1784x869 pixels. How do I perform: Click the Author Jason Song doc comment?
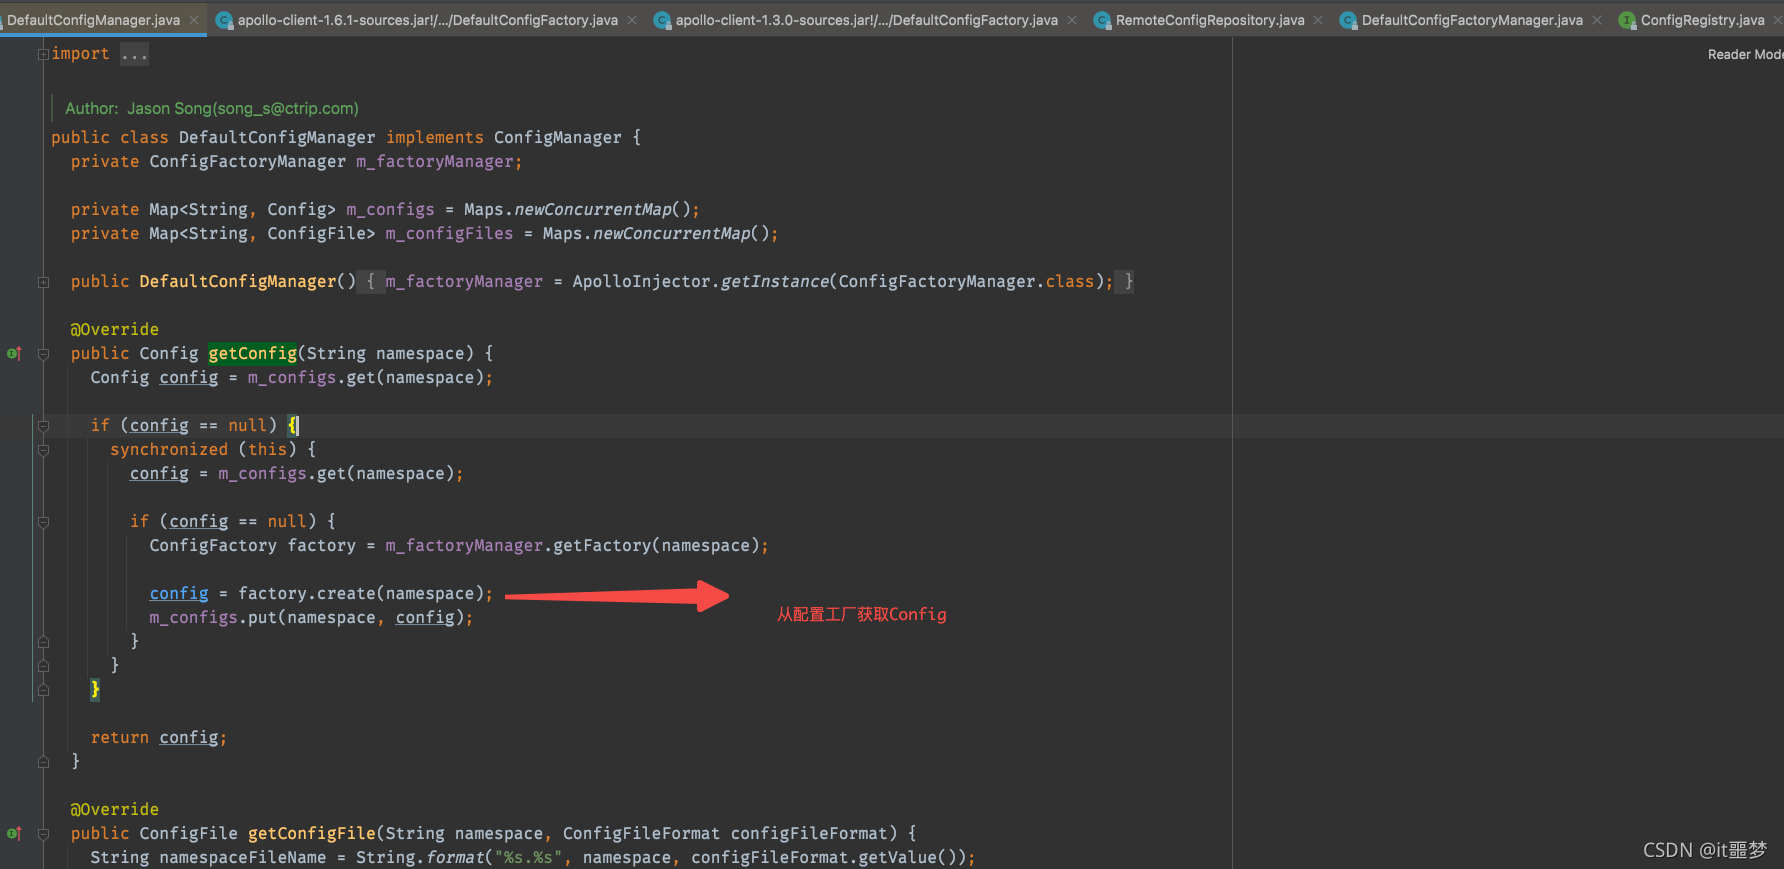tap(211, 108)
